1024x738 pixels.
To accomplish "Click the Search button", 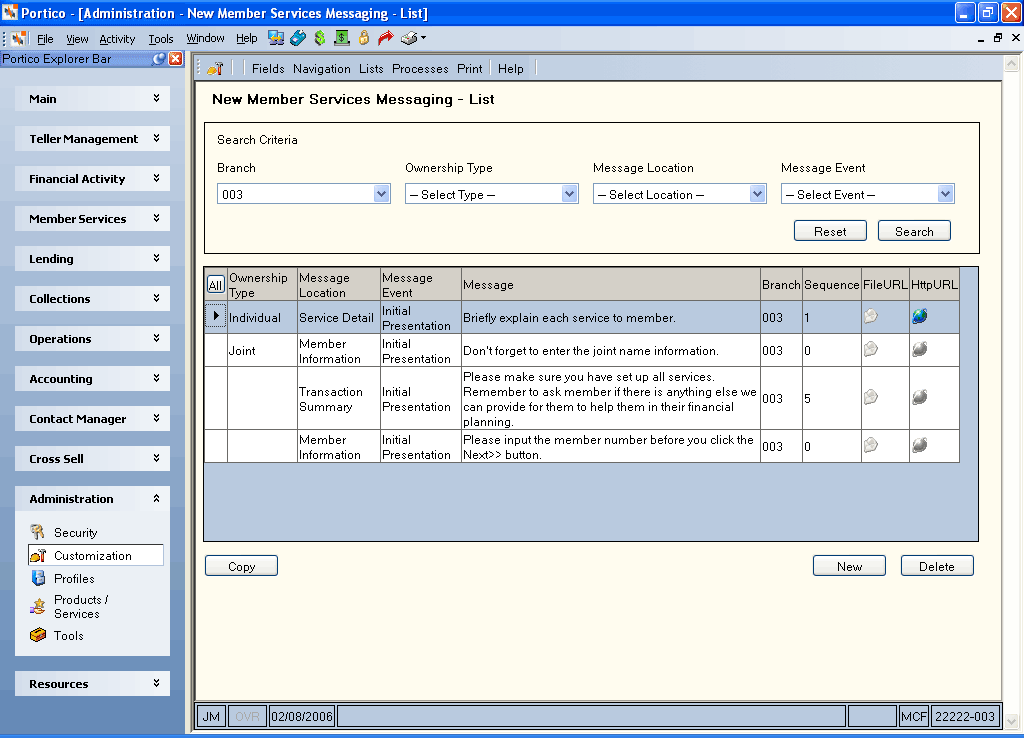I will [x=914, y=231].
